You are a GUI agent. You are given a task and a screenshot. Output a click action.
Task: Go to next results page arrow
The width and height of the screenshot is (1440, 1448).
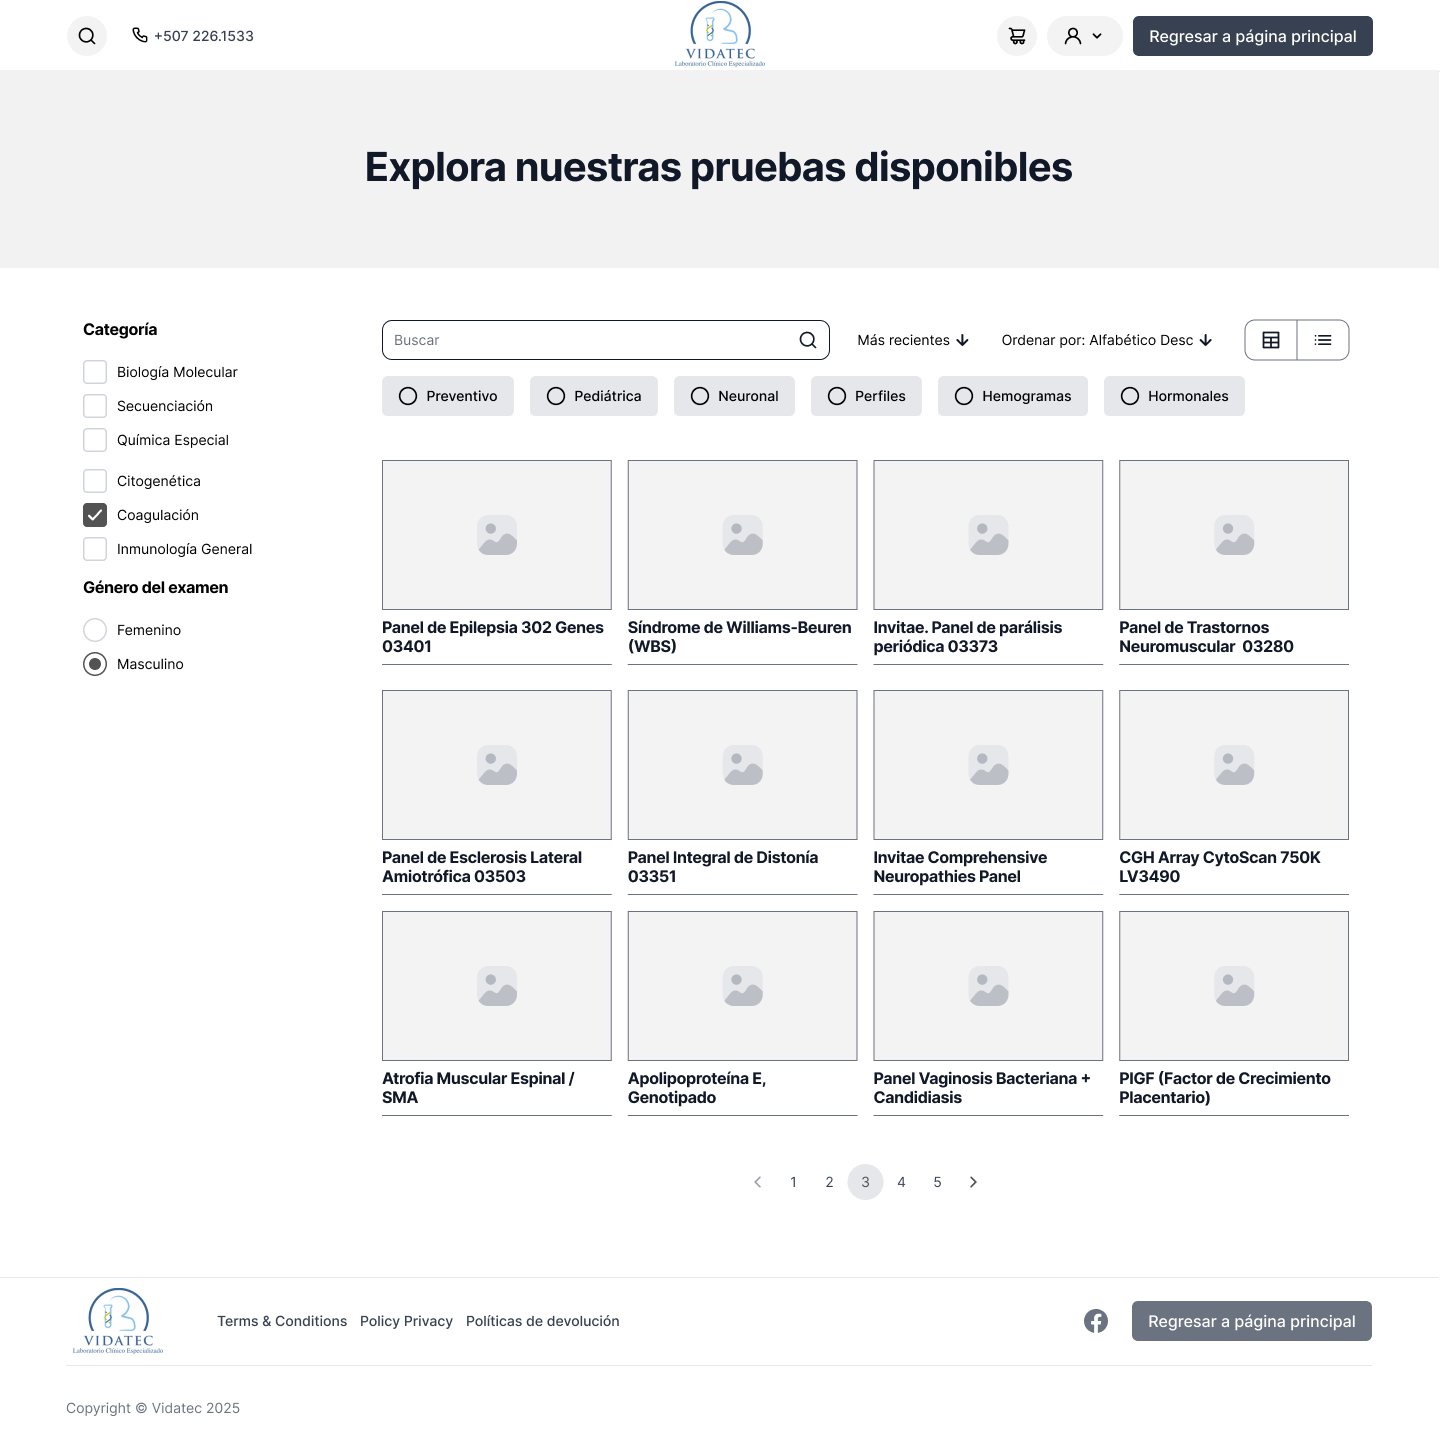[x=973, y=1182]
